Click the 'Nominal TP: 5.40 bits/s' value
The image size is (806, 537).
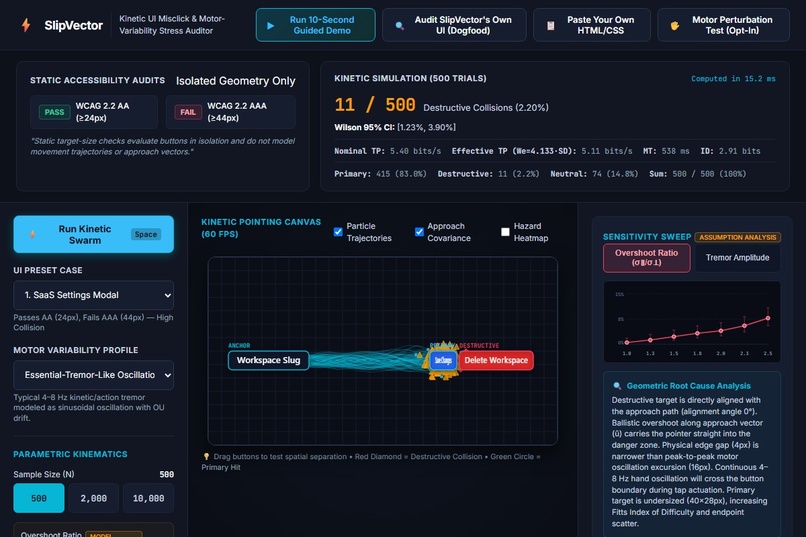388,151
